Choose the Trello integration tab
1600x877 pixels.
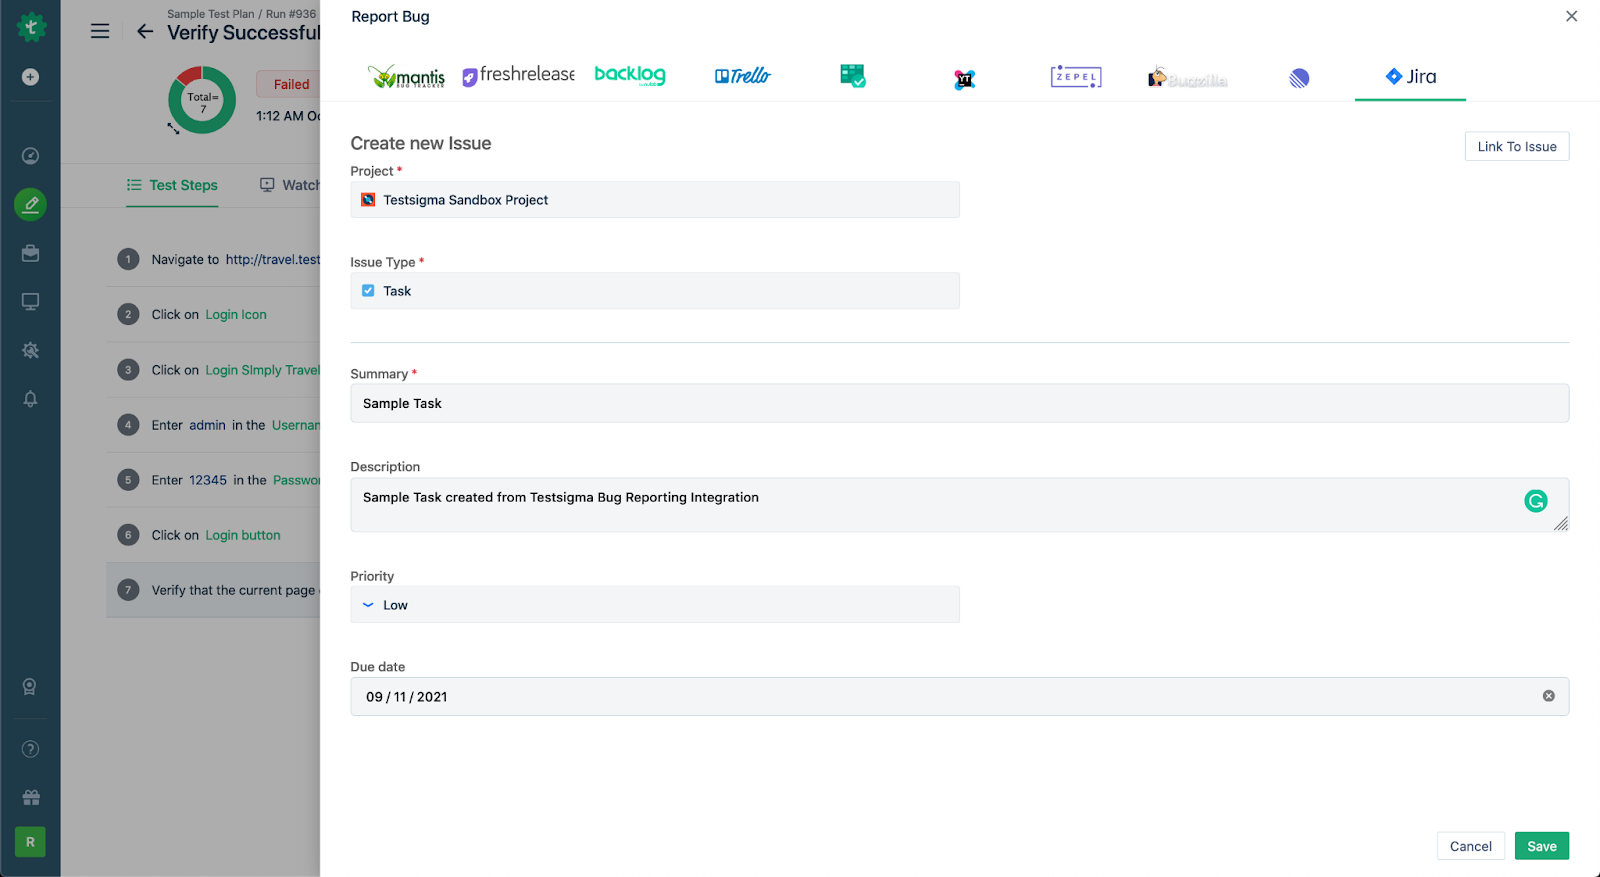point(743,76)
